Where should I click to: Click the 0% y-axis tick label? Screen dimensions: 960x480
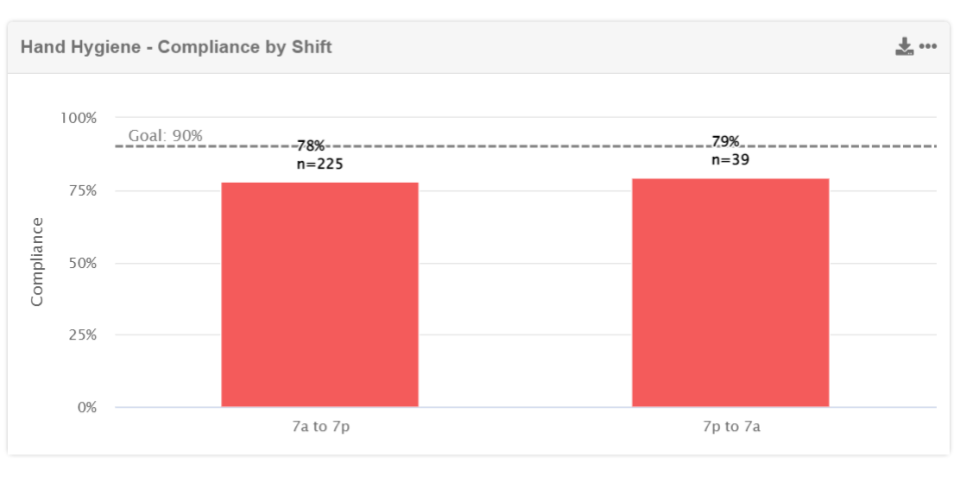pos(85,407)
